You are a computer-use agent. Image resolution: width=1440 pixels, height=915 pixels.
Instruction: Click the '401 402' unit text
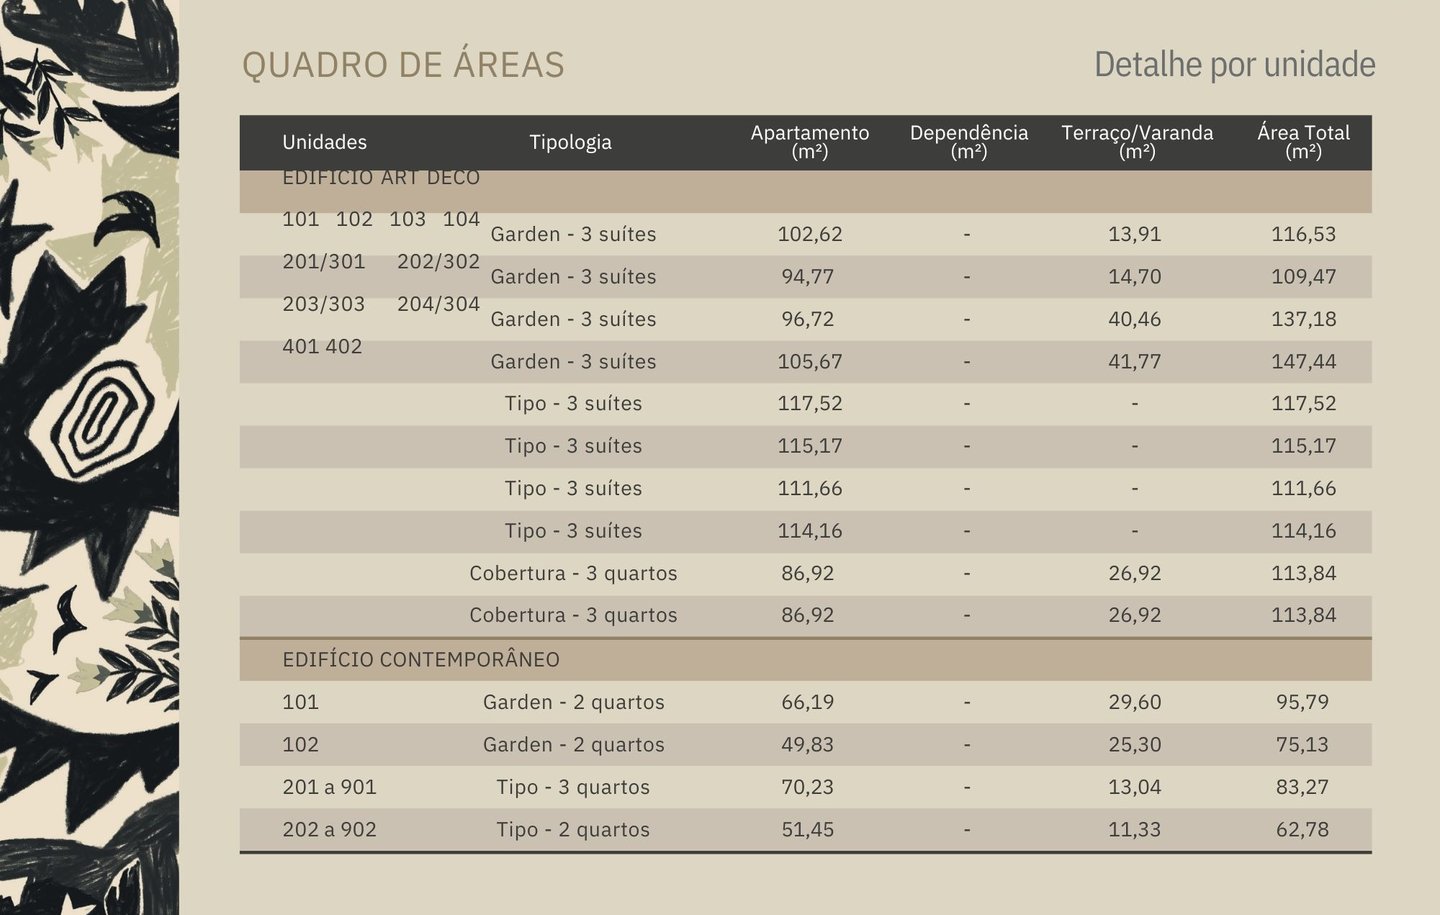pos(322,347)
